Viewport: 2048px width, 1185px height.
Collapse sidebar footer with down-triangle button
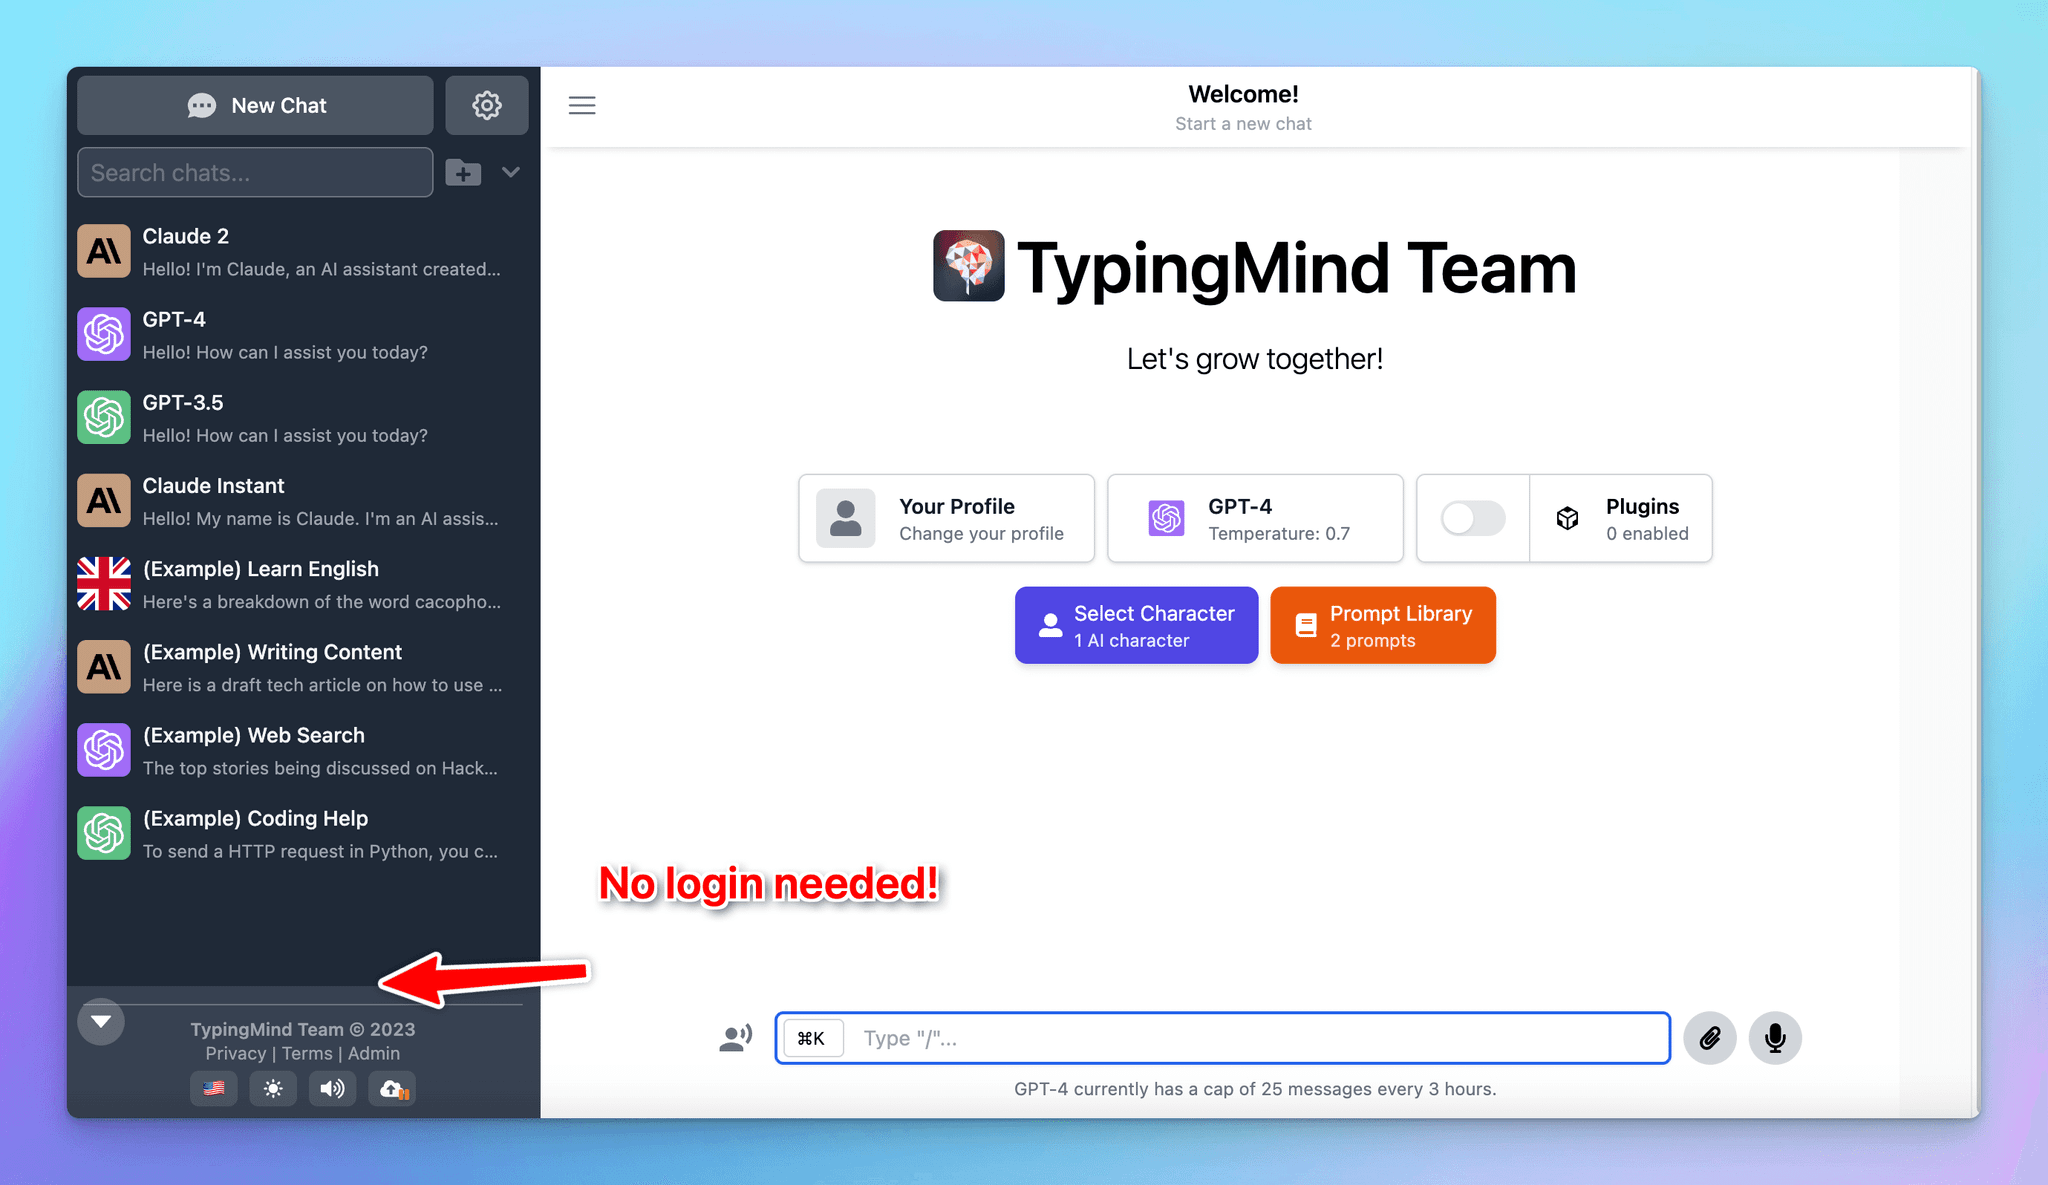tap(101, 1021)
